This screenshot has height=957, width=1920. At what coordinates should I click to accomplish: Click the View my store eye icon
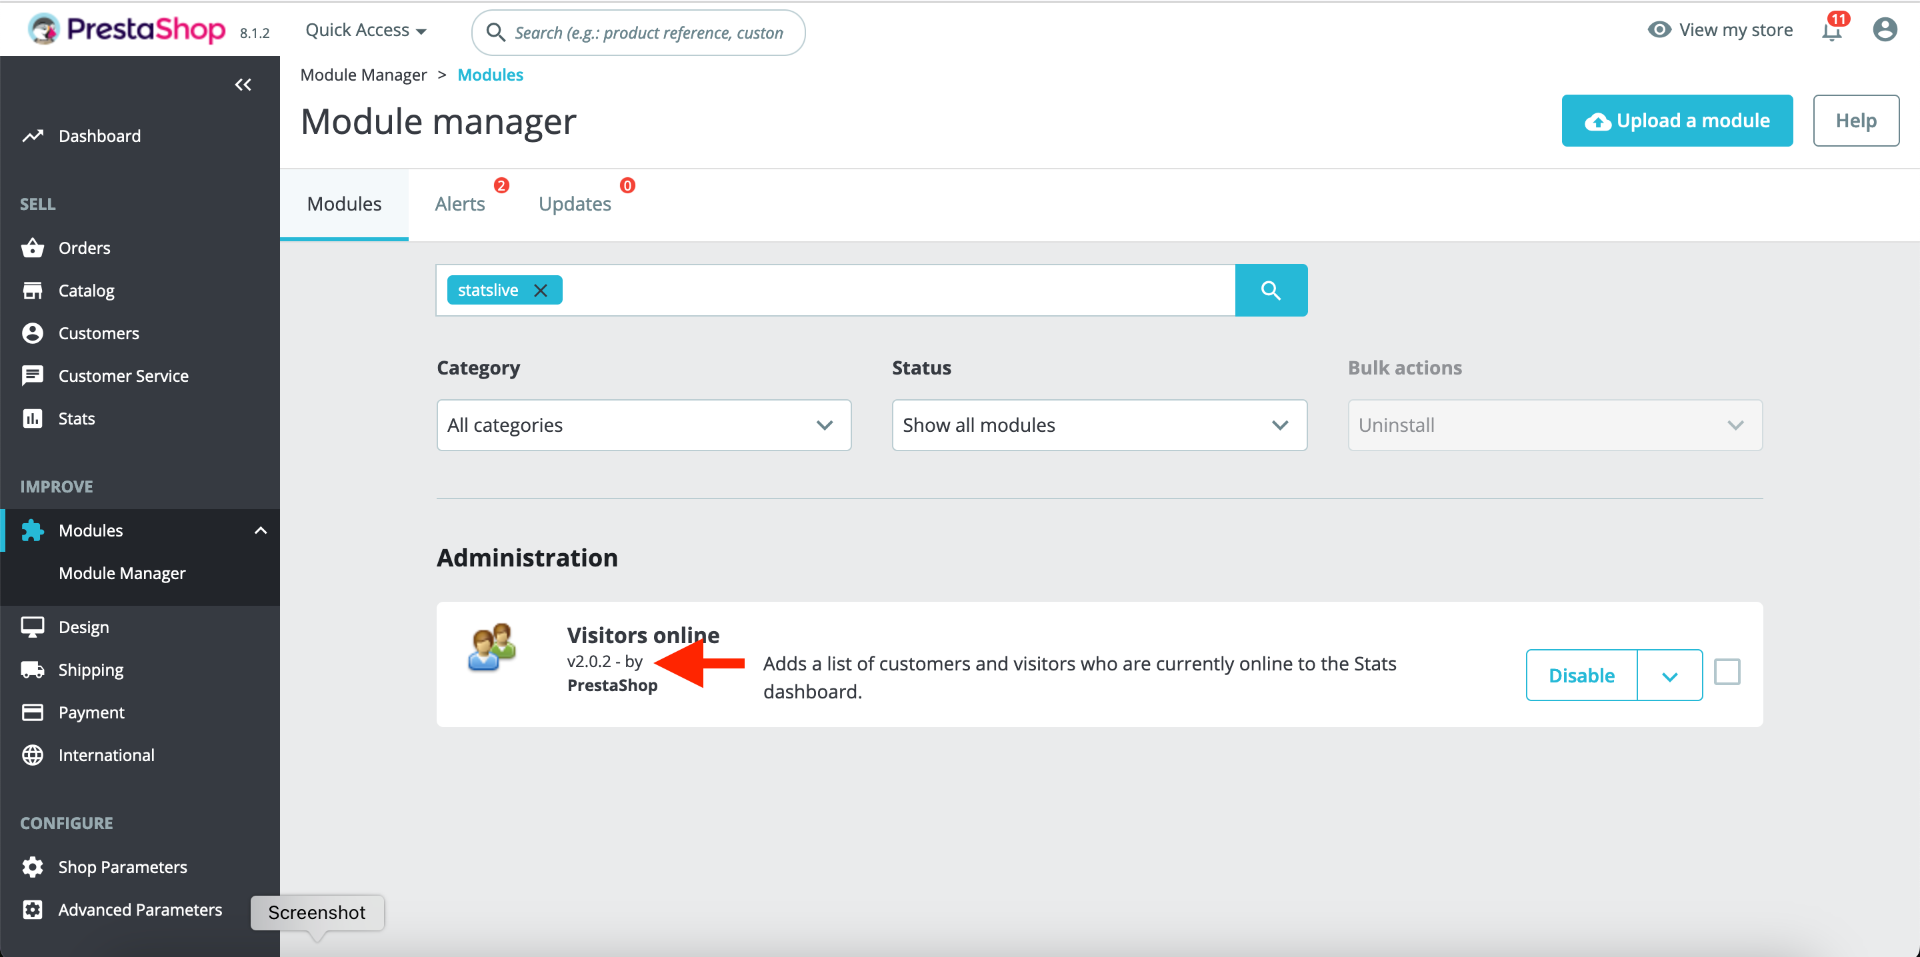(1659, 30)
